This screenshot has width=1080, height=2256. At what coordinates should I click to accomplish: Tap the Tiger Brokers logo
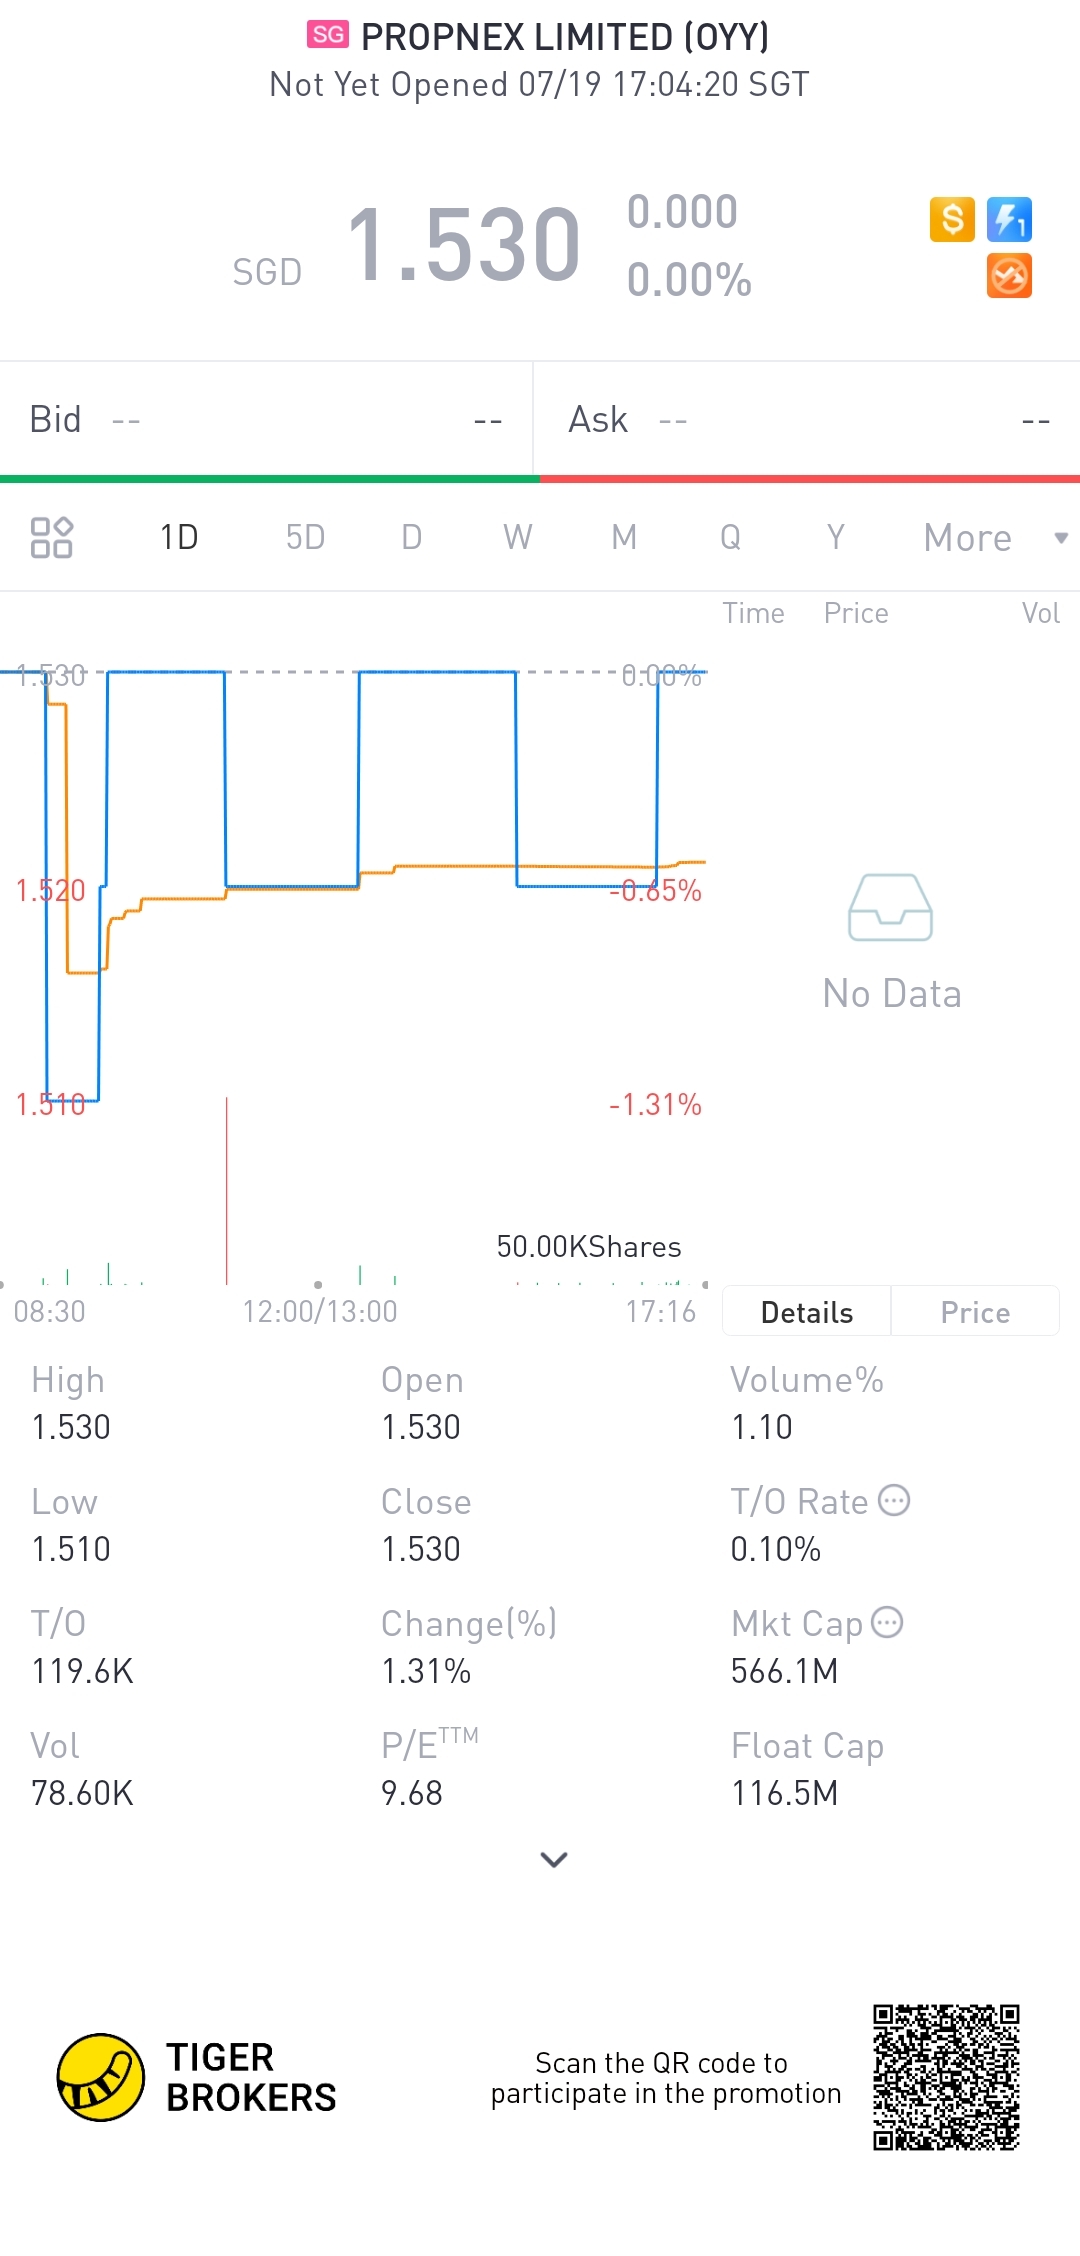pos(101,2077)
